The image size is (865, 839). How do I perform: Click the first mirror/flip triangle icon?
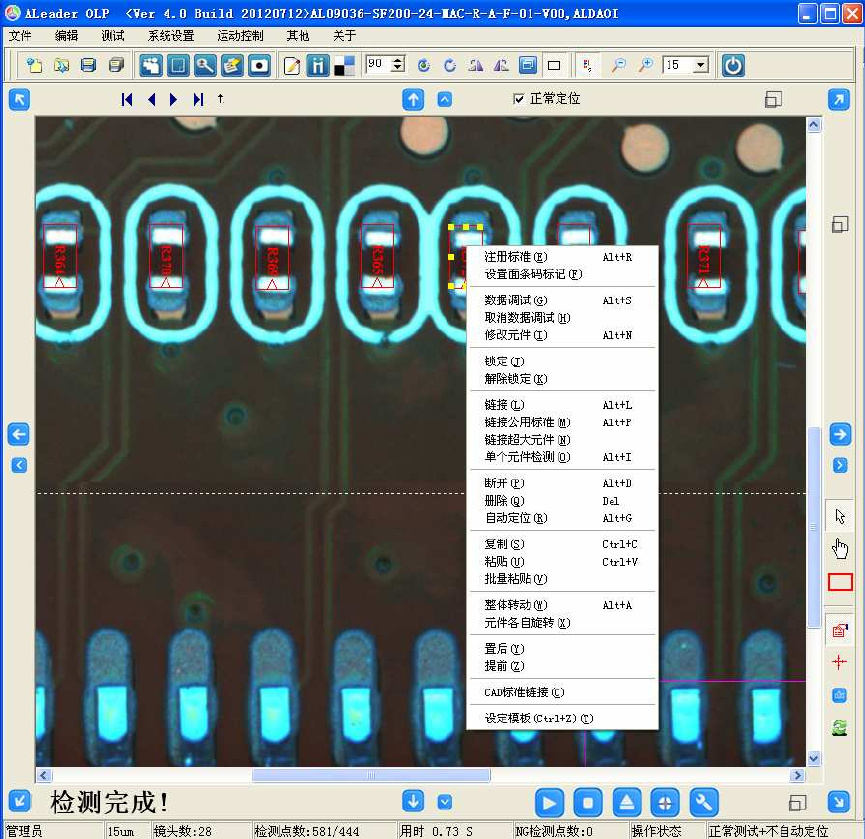(x=476, y=66)
